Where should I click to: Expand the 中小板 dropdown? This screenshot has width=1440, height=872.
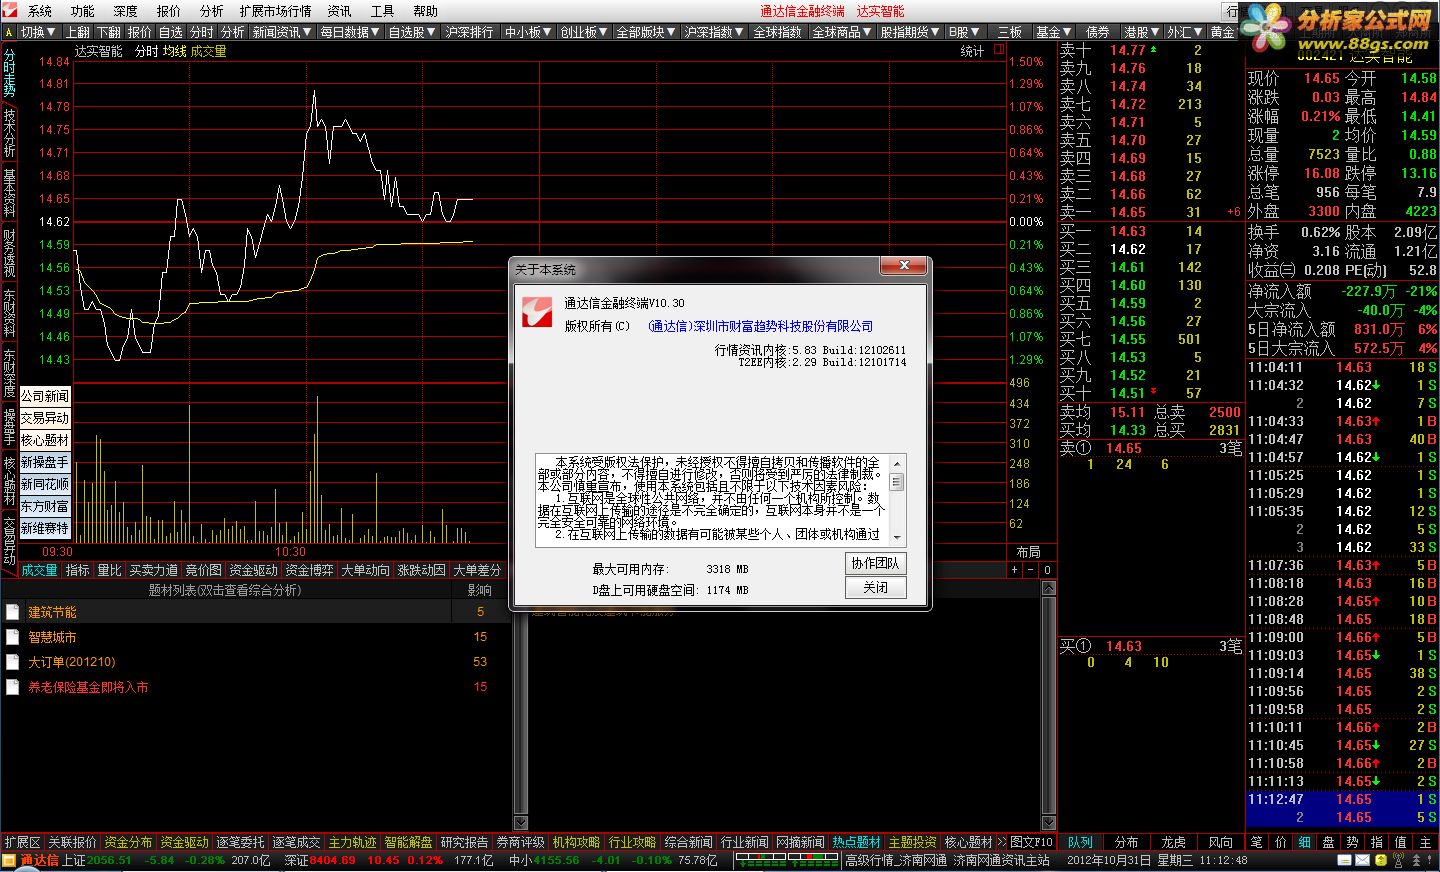[x=528, y=32]
